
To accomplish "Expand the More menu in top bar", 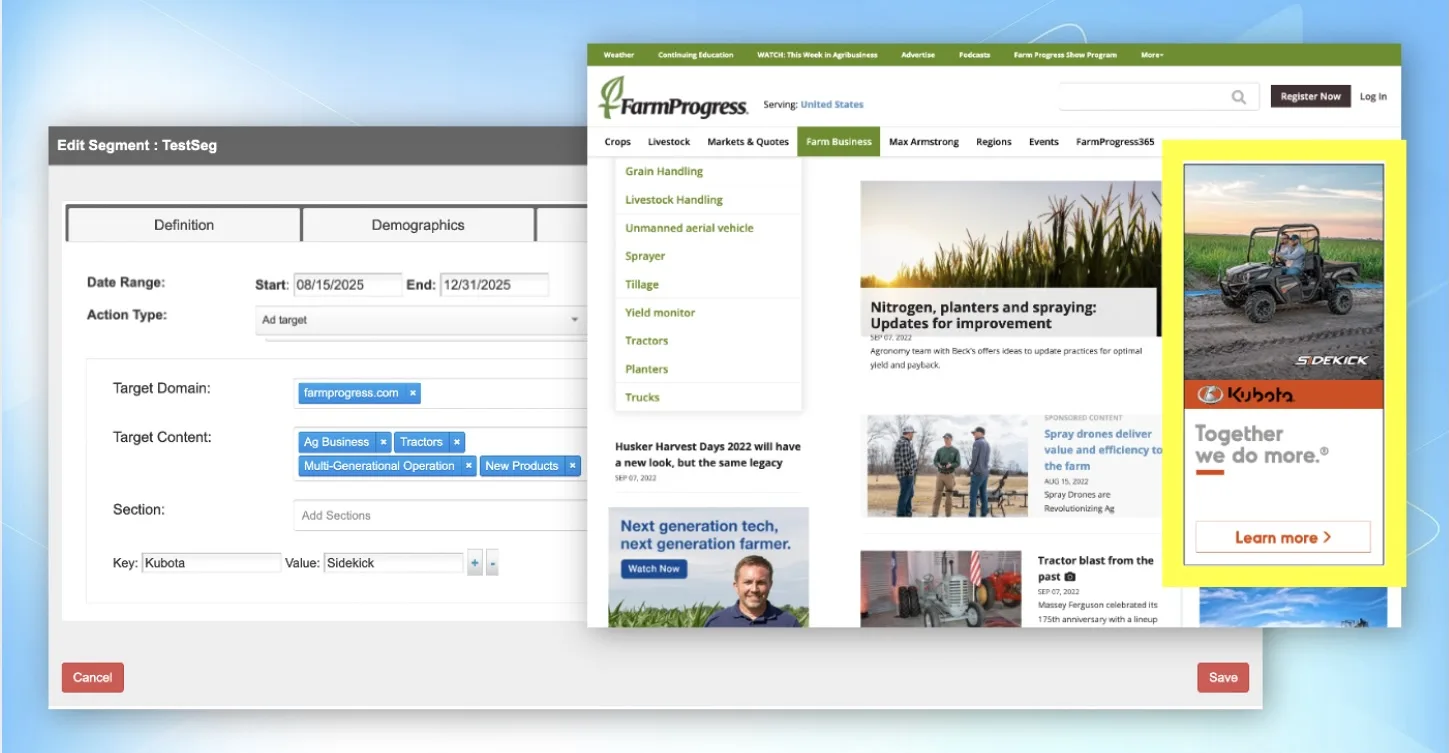I will coord(1152,55).
